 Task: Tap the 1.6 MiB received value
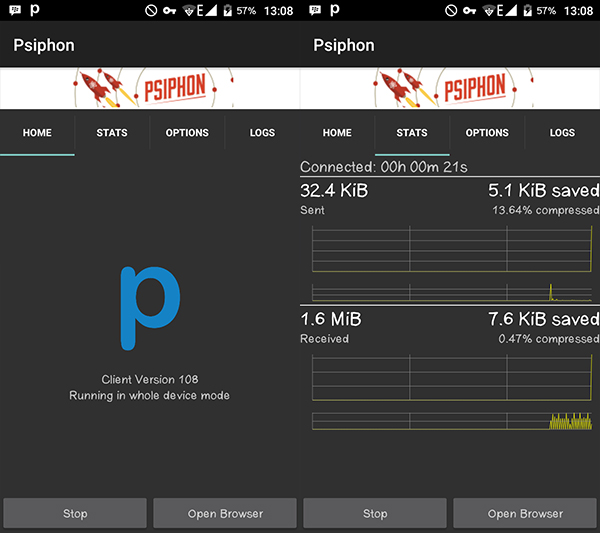[331, 319]
